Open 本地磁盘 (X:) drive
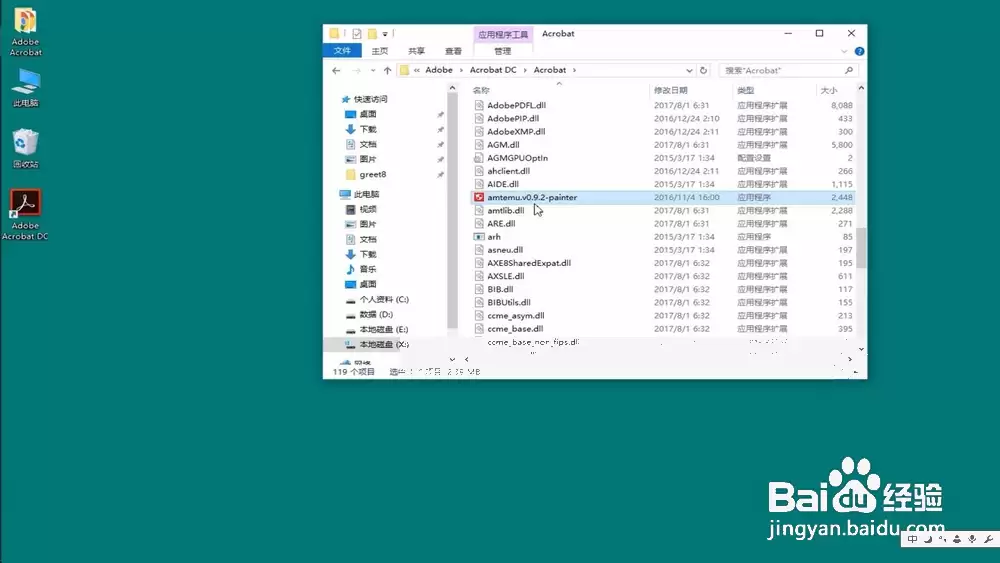This screenshot has height=563, width=1000. pyautogui.click(x=384, y=344)
